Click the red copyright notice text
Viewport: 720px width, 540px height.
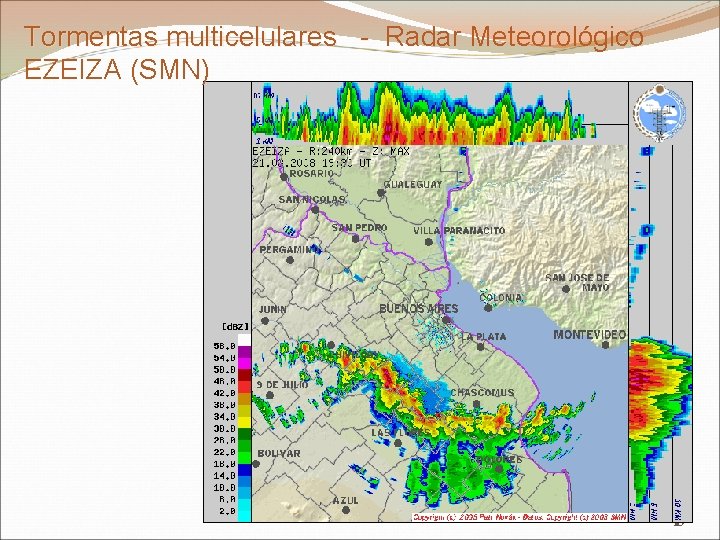520,517
